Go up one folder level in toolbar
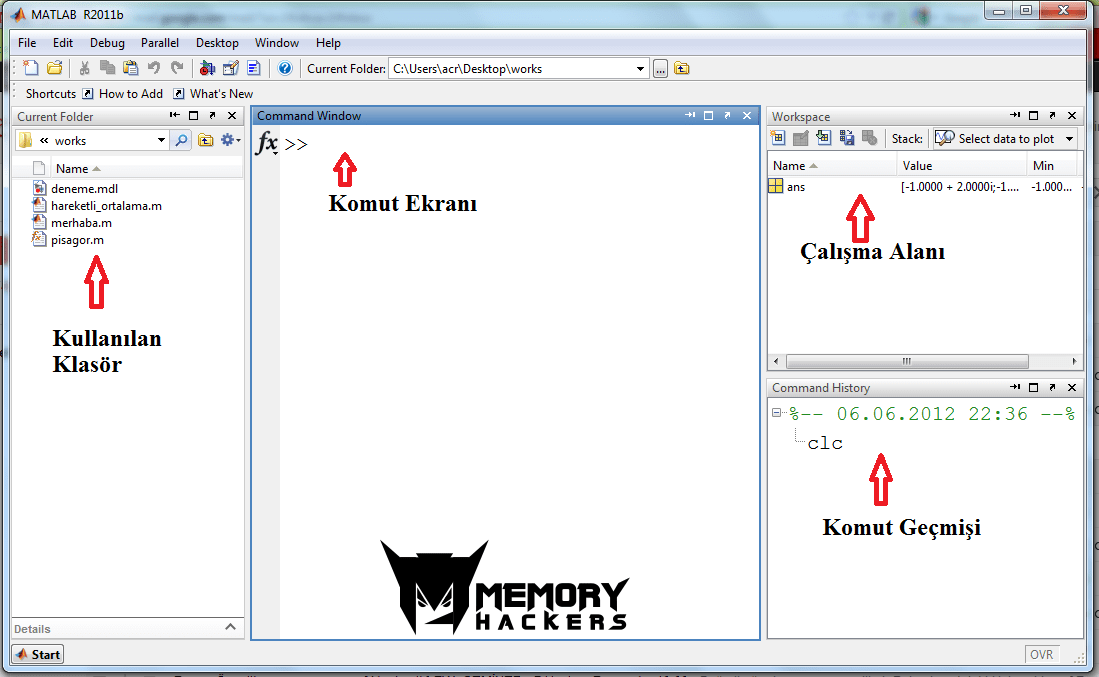 pos(681,68)
